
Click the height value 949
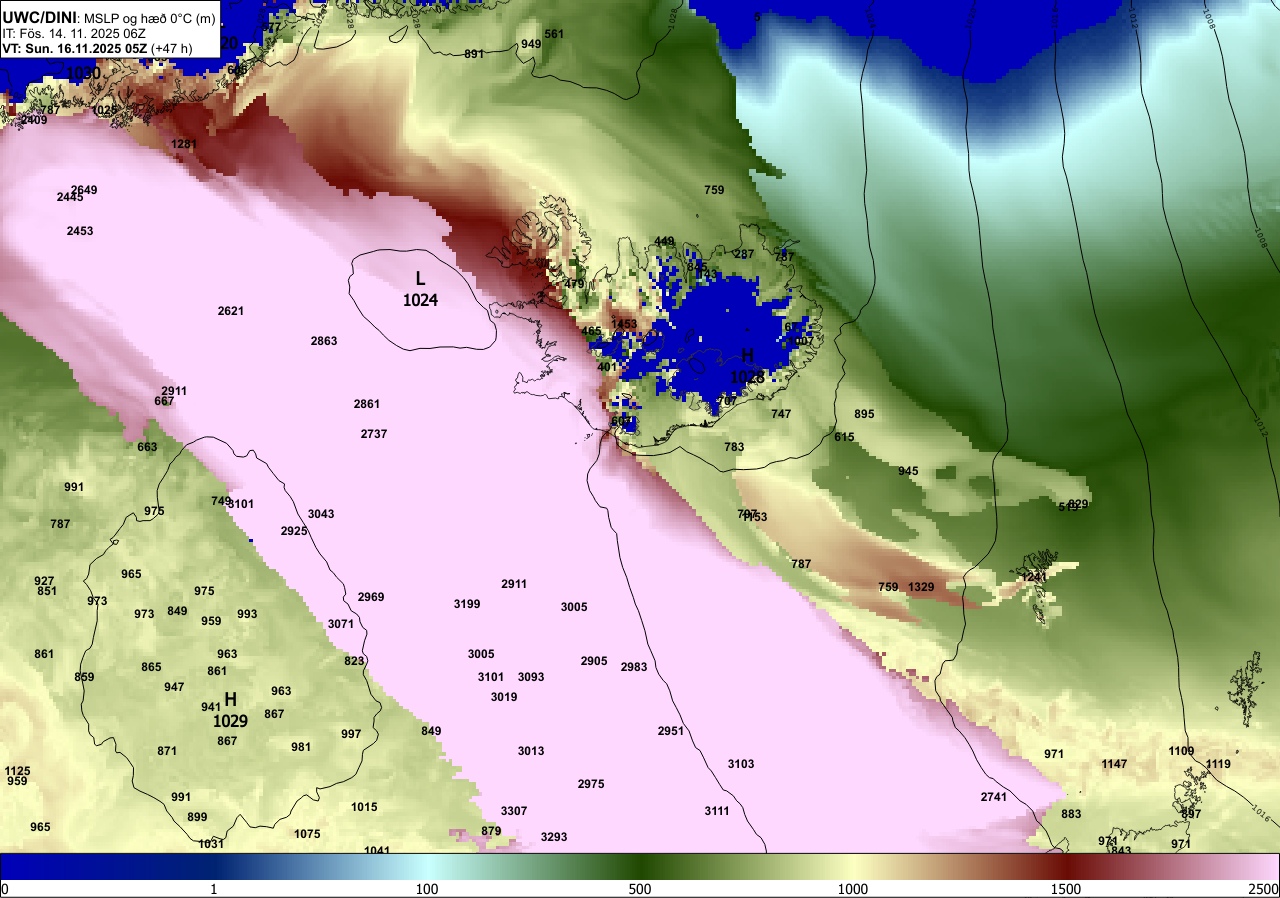tap(531, 44)
